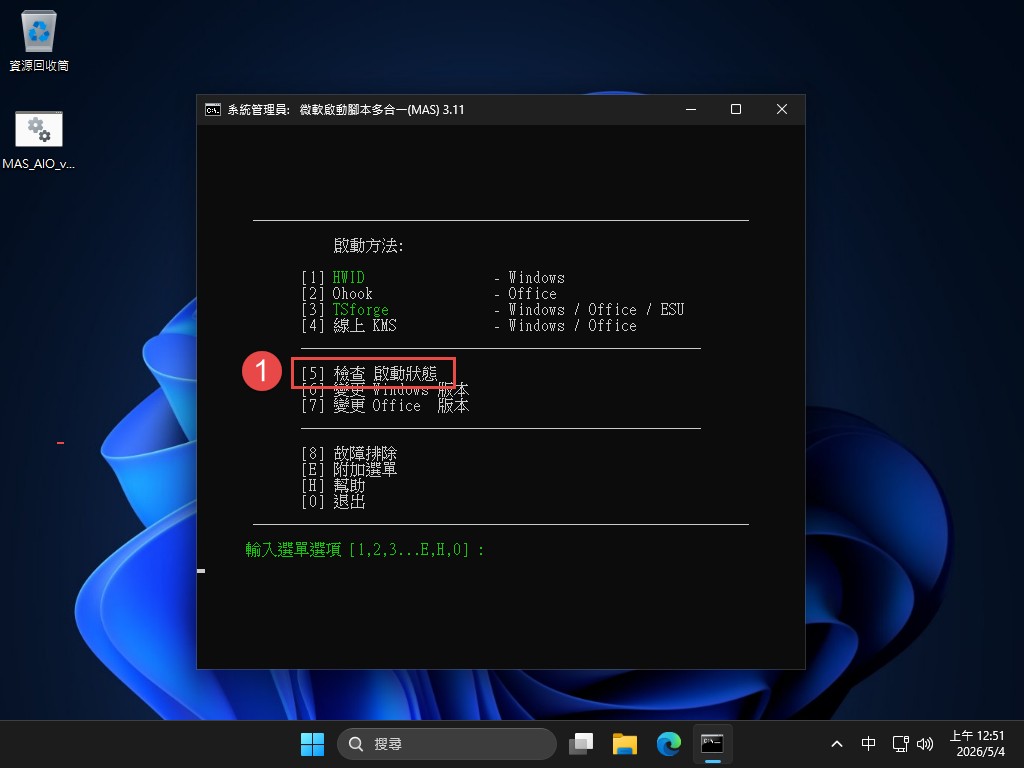
Task: Click the '[8] 故障排除' menu line
Action: (349, 453)
